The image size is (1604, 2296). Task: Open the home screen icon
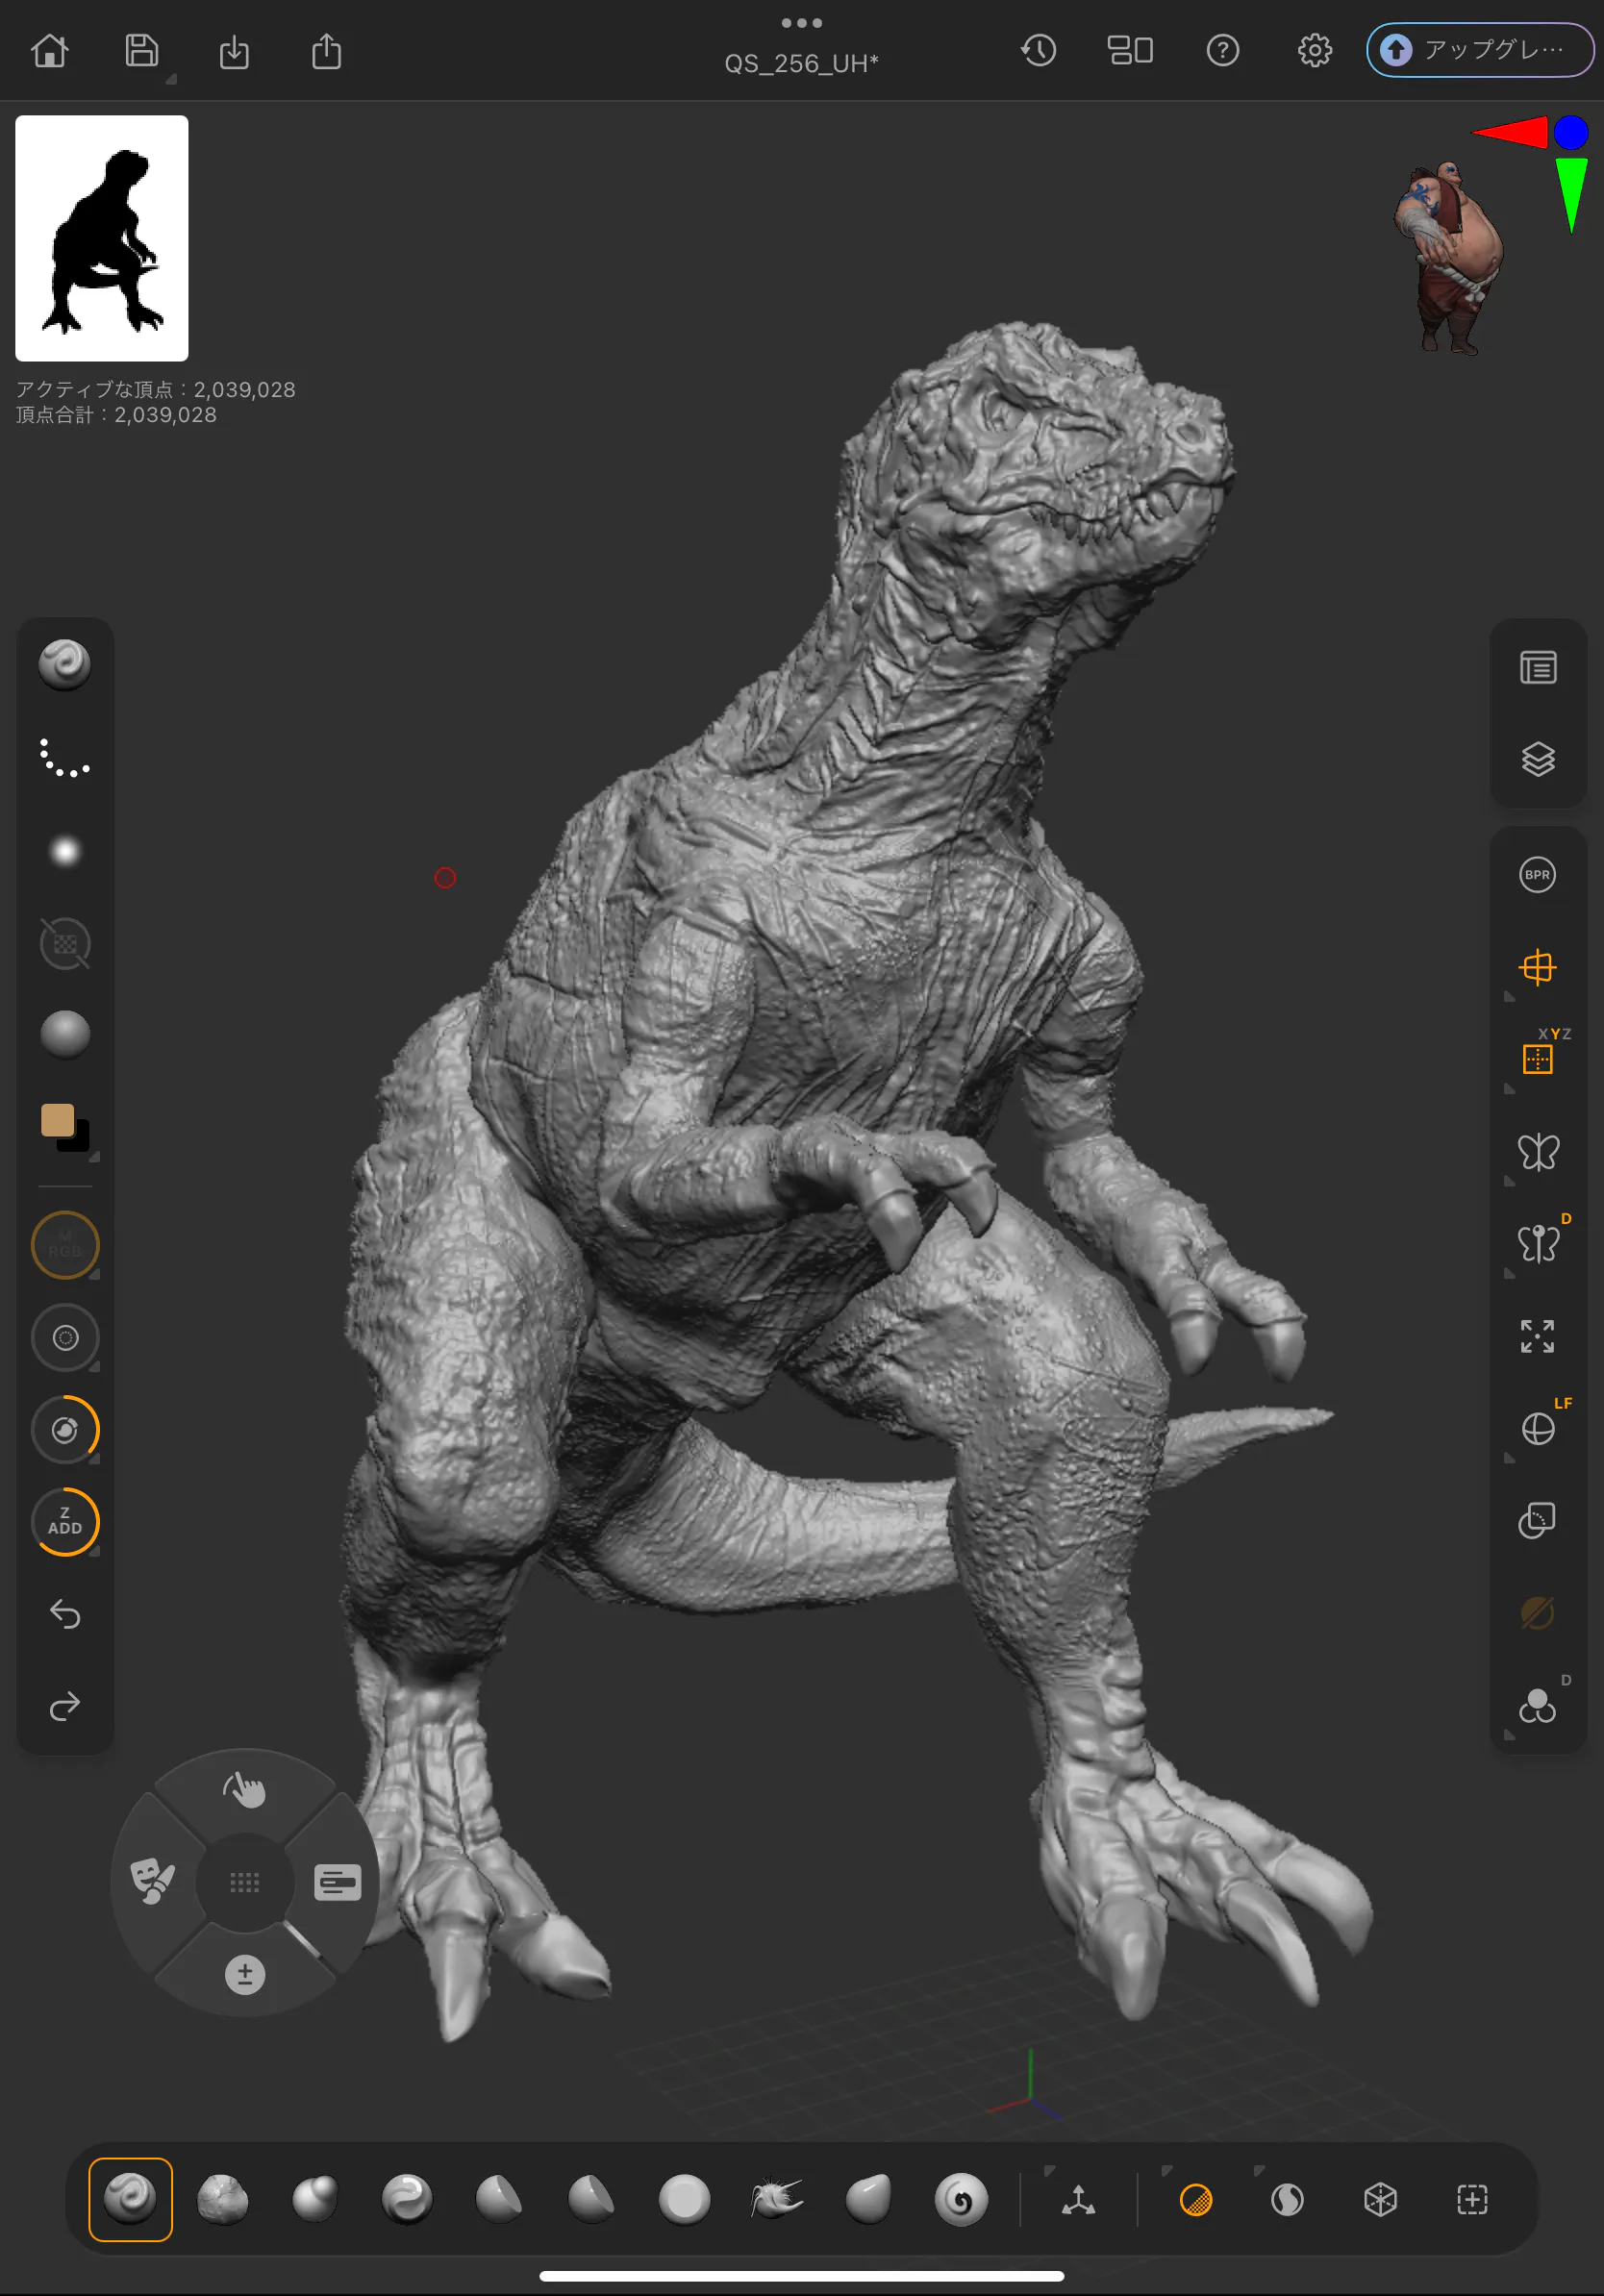[49, 50]
